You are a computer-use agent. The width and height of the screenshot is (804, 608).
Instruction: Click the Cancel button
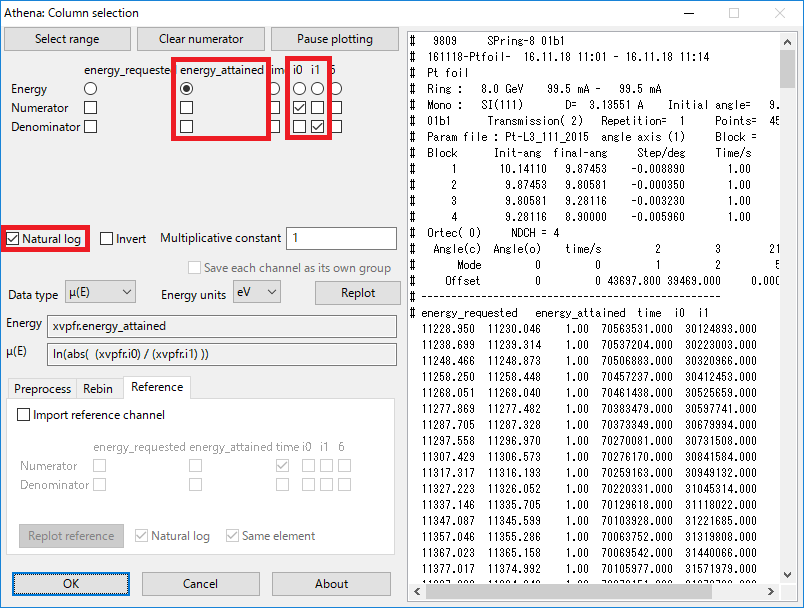pos(200,584)
